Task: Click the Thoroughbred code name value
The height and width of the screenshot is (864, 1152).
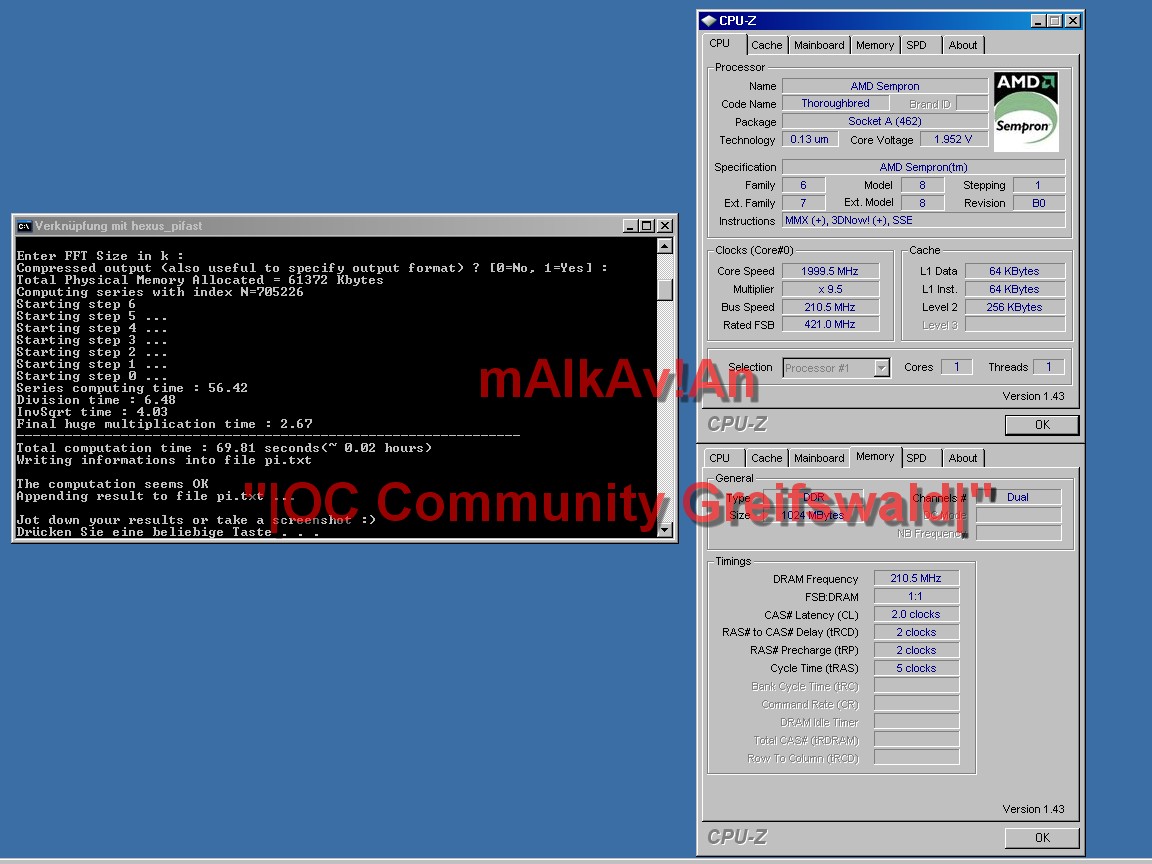Action: click(x=835, y=104)
